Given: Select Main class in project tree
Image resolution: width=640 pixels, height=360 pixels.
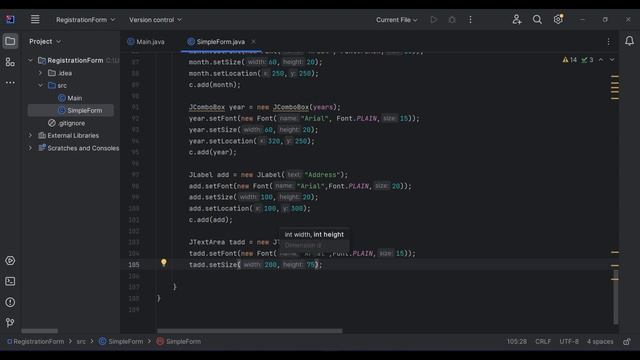Looking at the screenshot, I should [x=70, y=98].
